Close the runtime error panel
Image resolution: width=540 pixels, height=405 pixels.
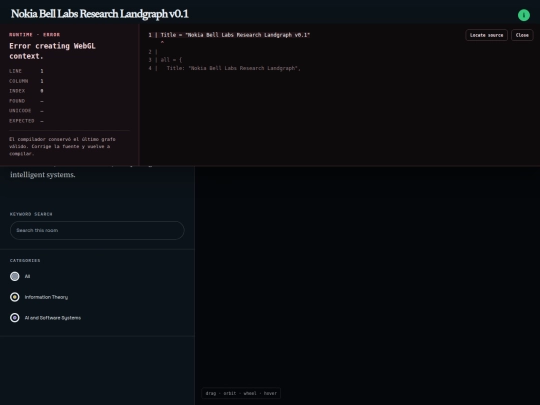click(522, 35)
